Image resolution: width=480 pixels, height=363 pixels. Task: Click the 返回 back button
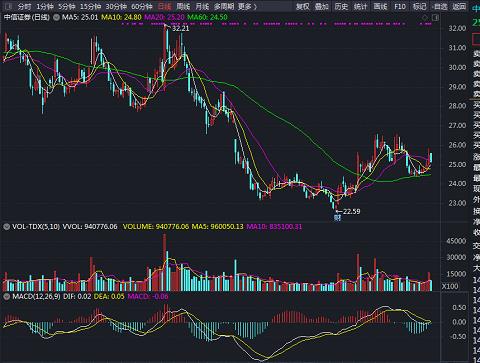click(459, 7)
